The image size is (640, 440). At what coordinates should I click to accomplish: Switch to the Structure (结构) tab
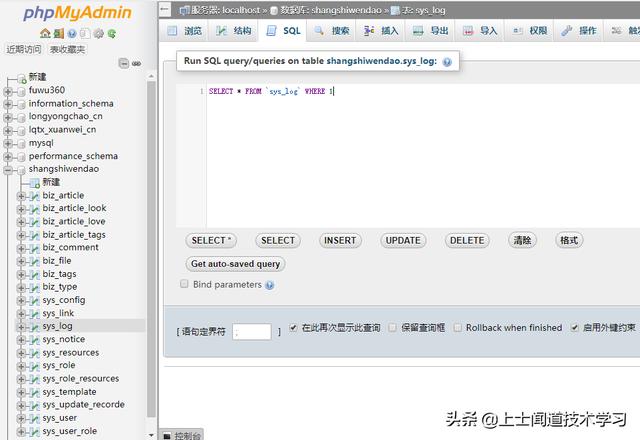[x=233, y=31]
